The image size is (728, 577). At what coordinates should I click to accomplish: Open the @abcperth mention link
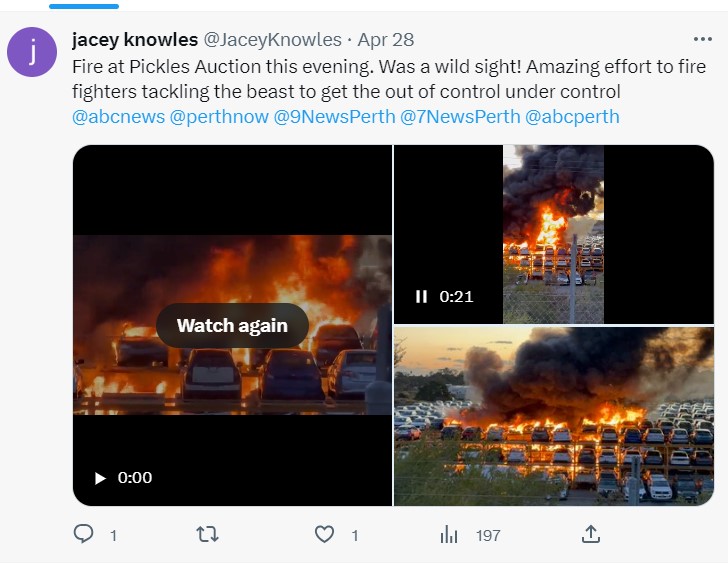coord(573,116)
